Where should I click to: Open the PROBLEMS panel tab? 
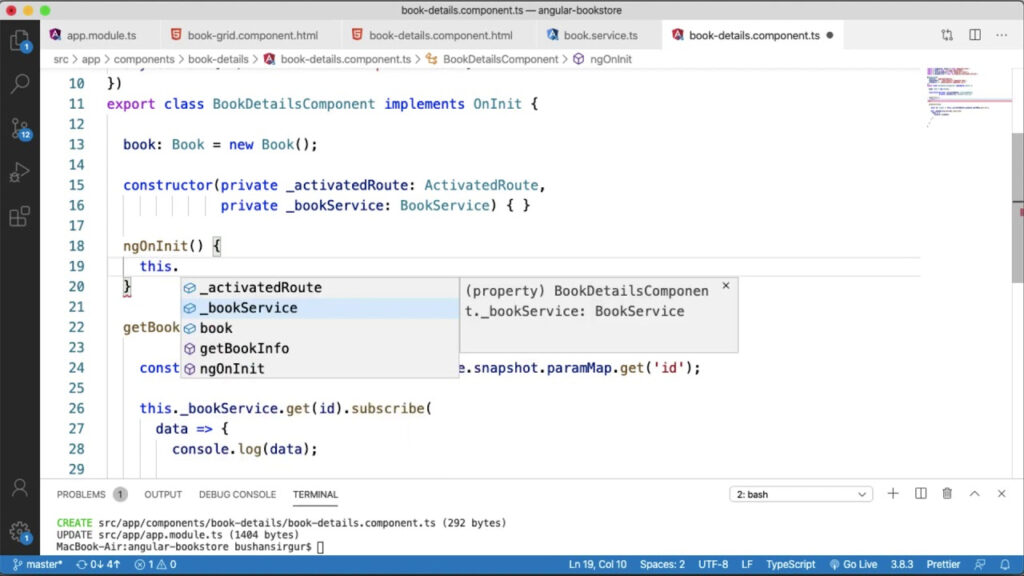click(x=91, y=494)
